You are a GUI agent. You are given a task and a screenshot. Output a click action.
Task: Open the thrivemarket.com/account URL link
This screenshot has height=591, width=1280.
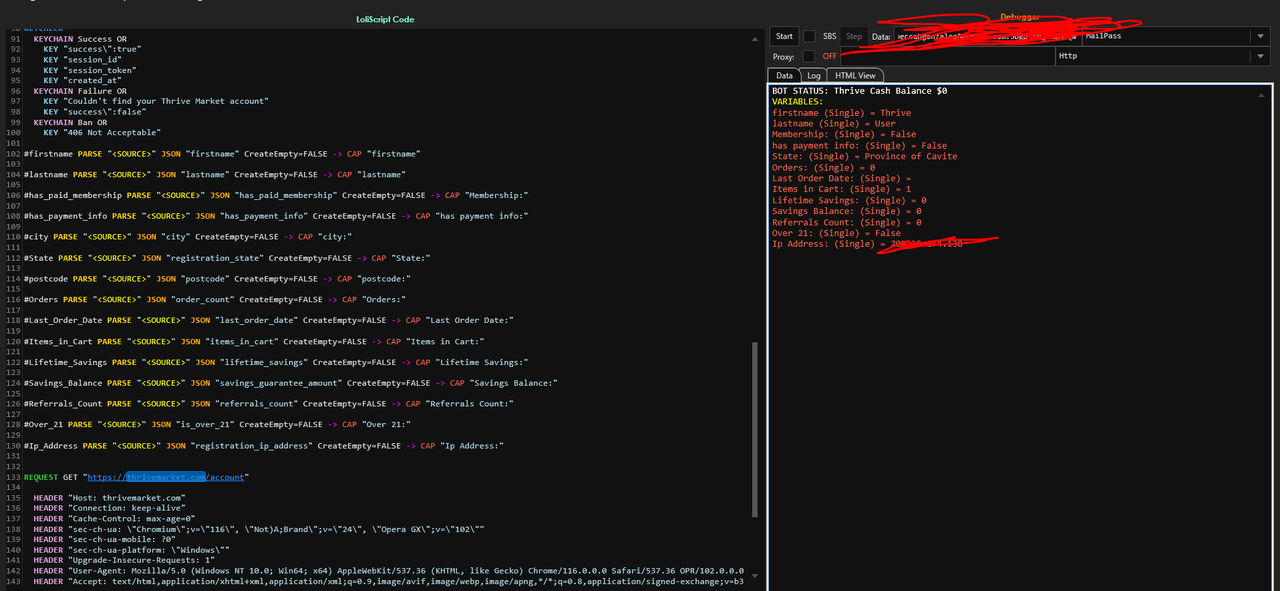167,478
